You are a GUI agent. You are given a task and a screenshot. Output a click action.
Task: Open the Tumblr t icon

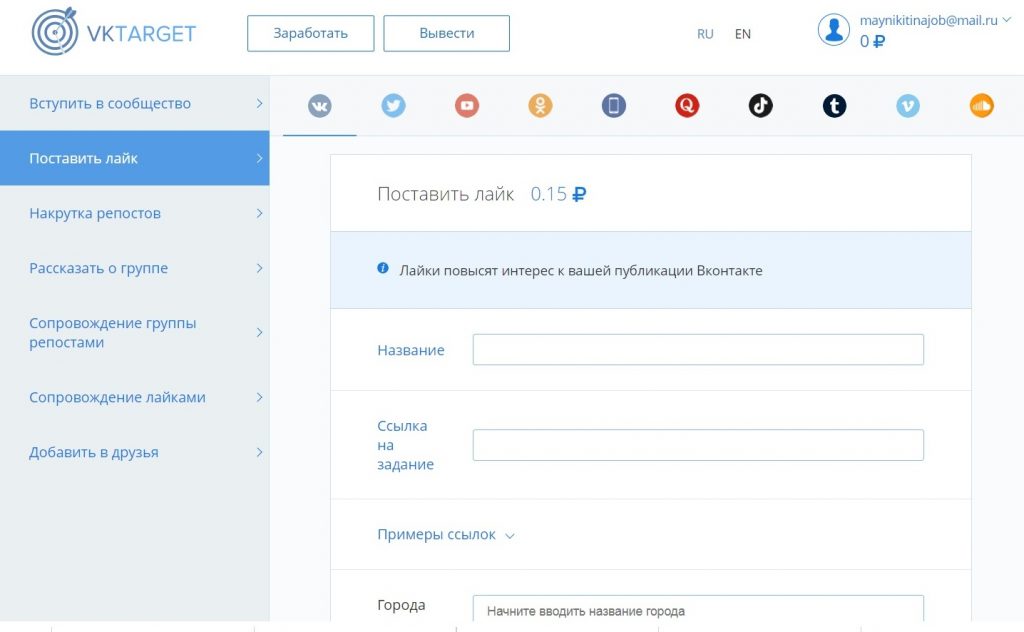coord(835,106)
